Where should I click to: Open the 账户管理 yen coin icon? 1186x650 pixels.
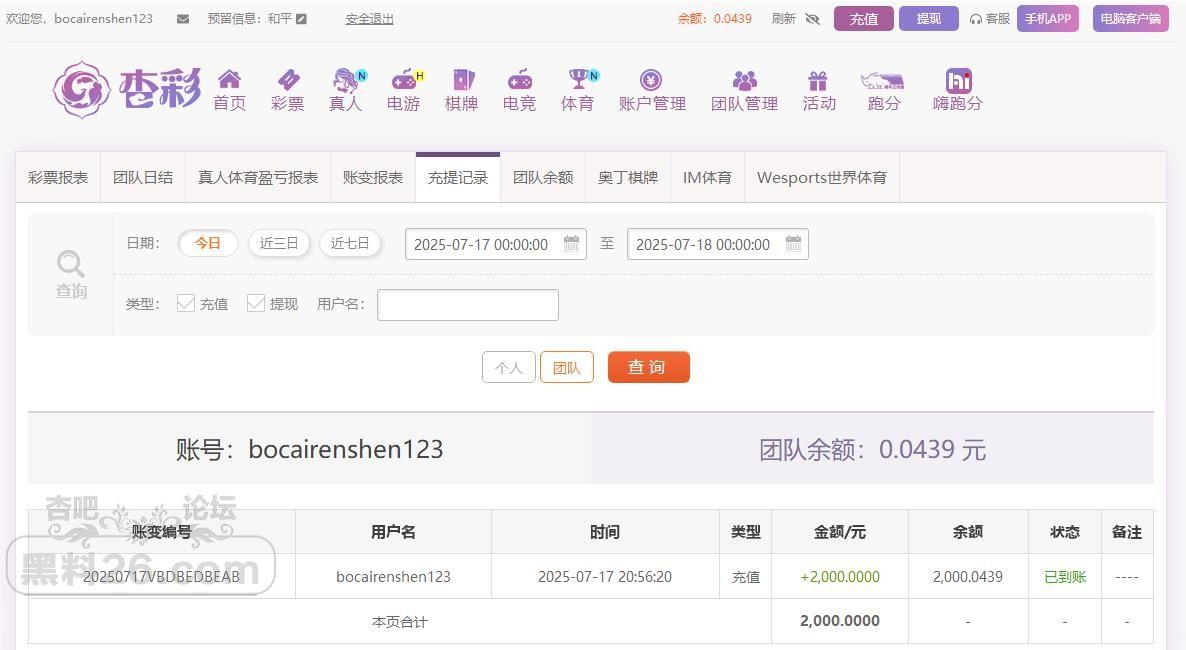(x=650, y=79)
